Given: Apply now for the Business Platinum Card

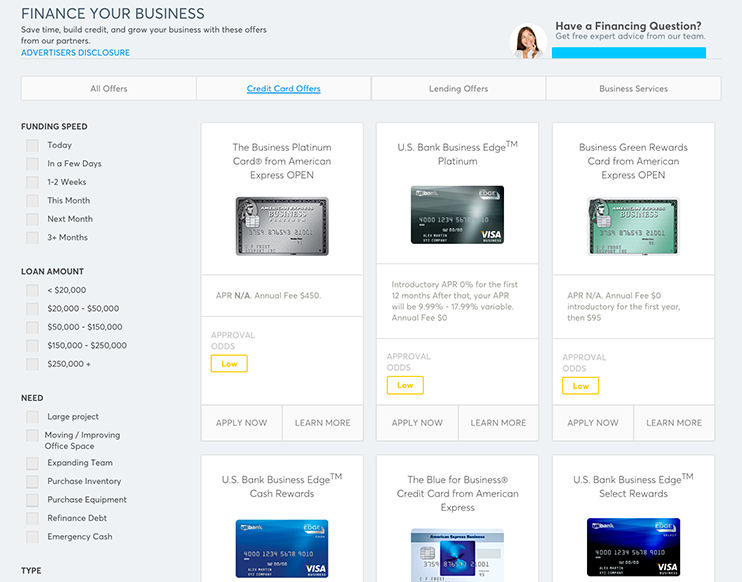Looking at the screenshot, I should 241,423.
